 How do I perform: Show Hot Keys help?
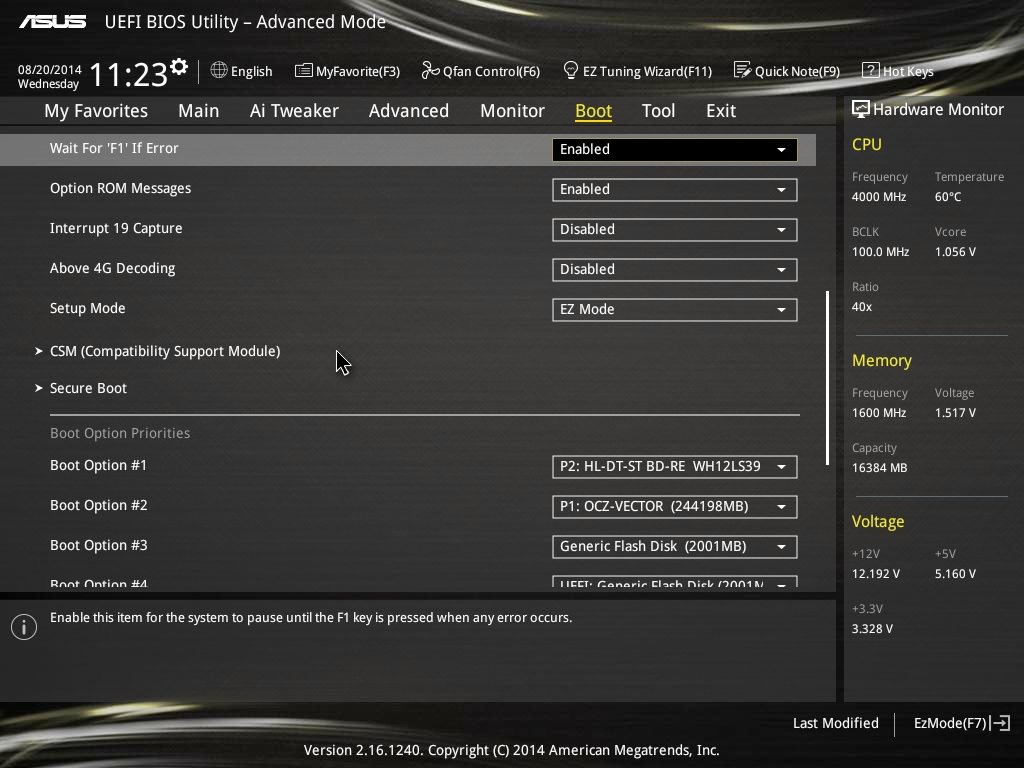(x=898, y=71)
